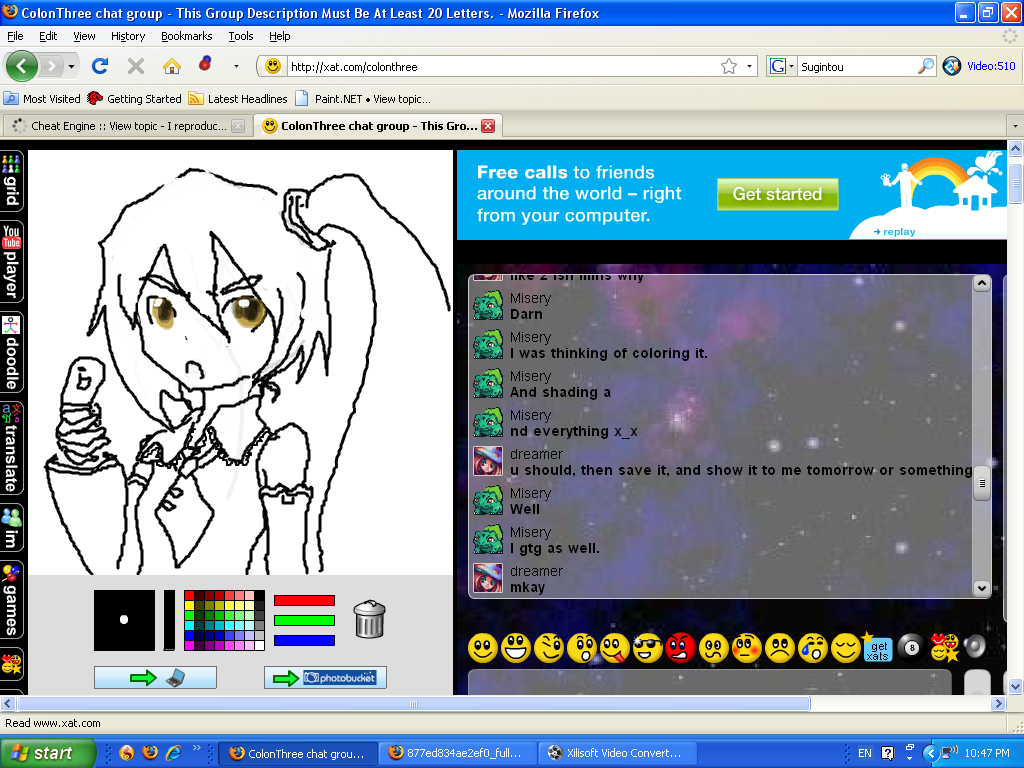Insert the red angry smiley

(x=681, y=648)
